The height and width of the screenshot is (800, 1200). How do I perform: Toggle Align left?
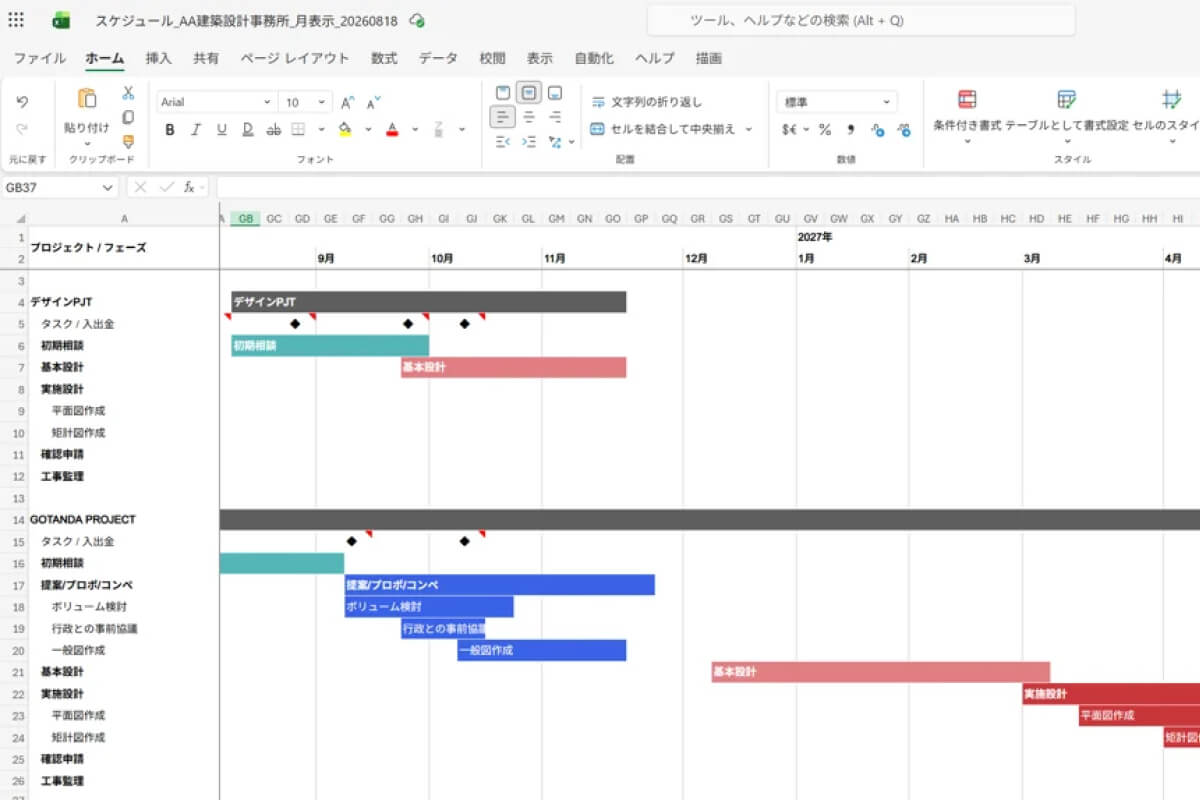tap(503, 117)
